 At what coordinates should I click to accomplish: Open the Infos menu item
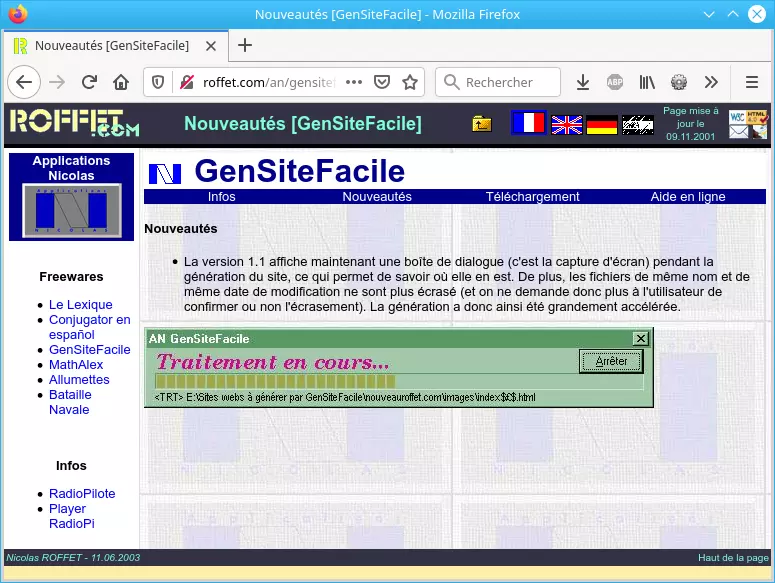coord(221,197)
